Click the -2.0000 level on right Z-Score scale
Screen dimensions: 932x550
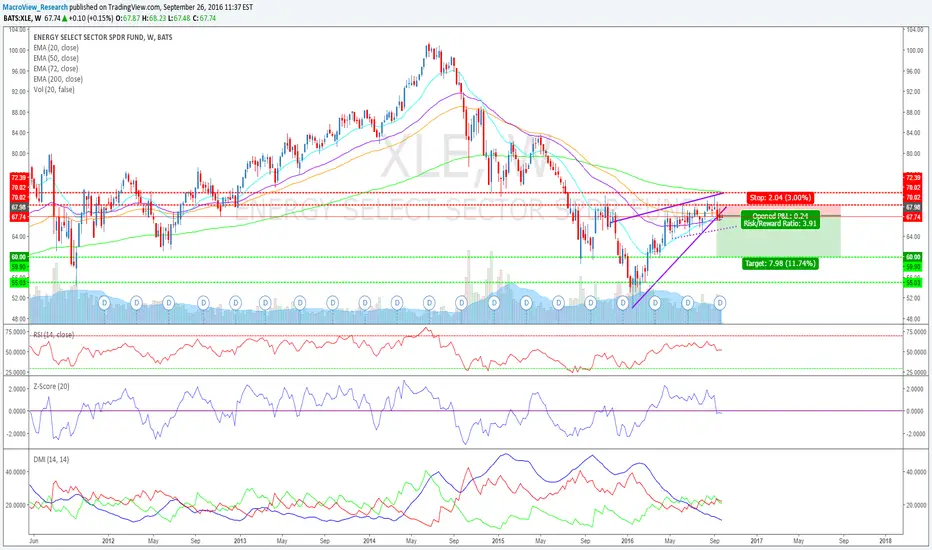[916, 434]
